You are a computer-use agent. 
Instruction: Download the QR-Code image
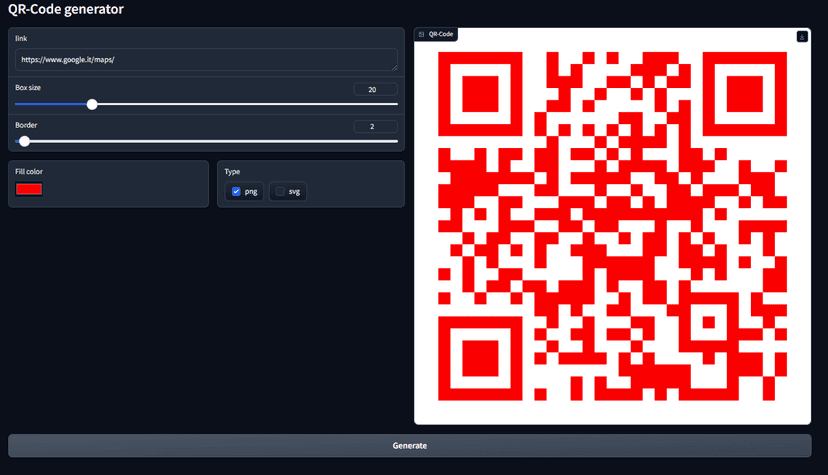[x=802, y=36]
